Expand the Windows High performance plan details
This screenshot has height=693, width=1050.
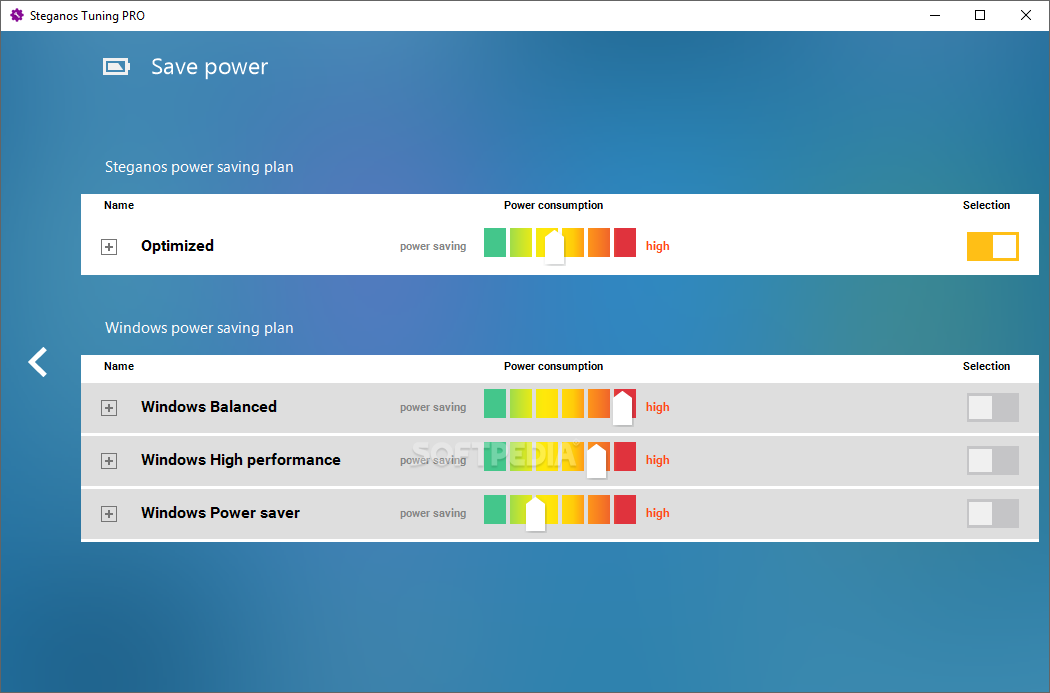click(x=109, y=461)
